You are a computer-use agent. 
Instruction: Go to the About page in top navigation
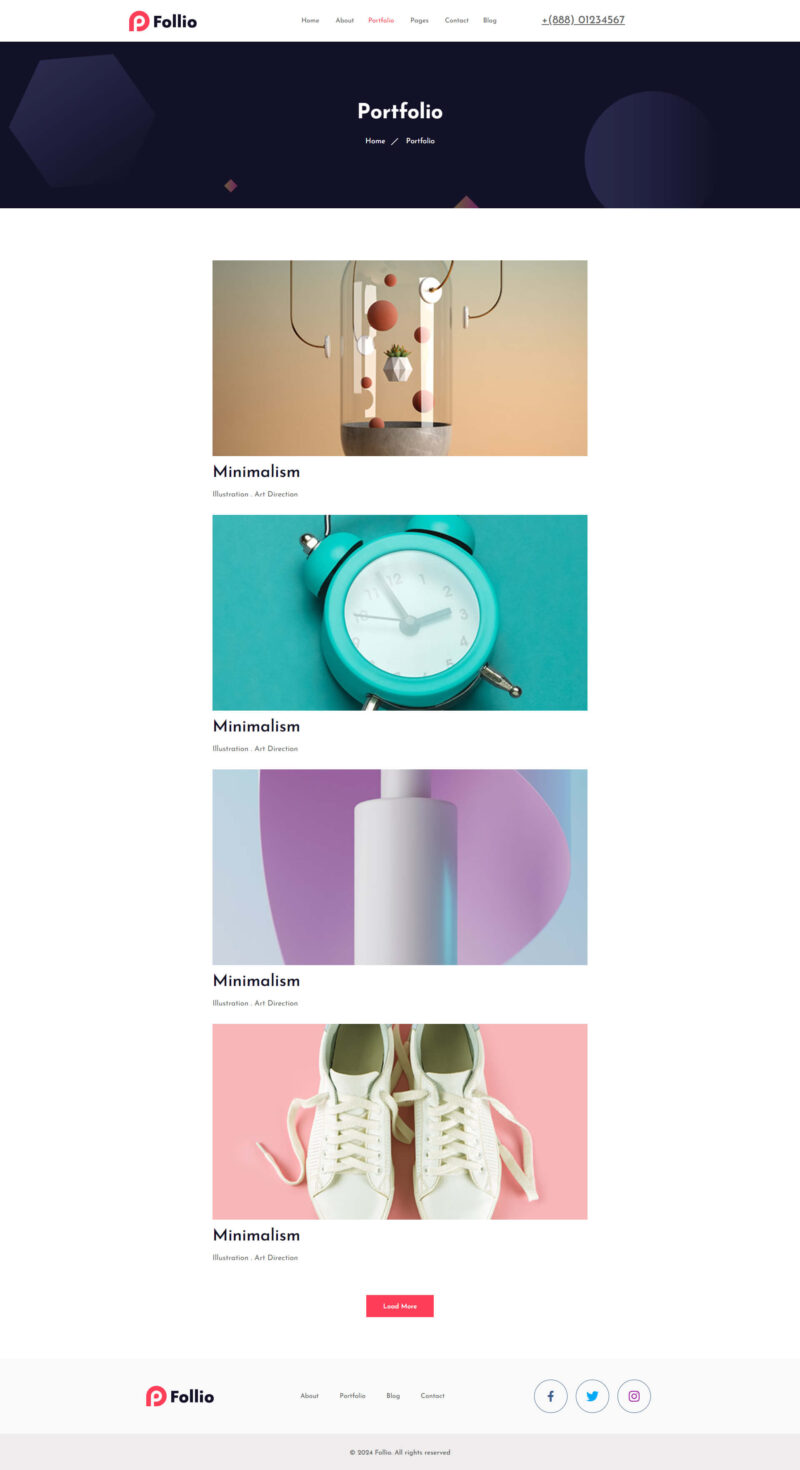pyautogui.click(x=344, y=20)
